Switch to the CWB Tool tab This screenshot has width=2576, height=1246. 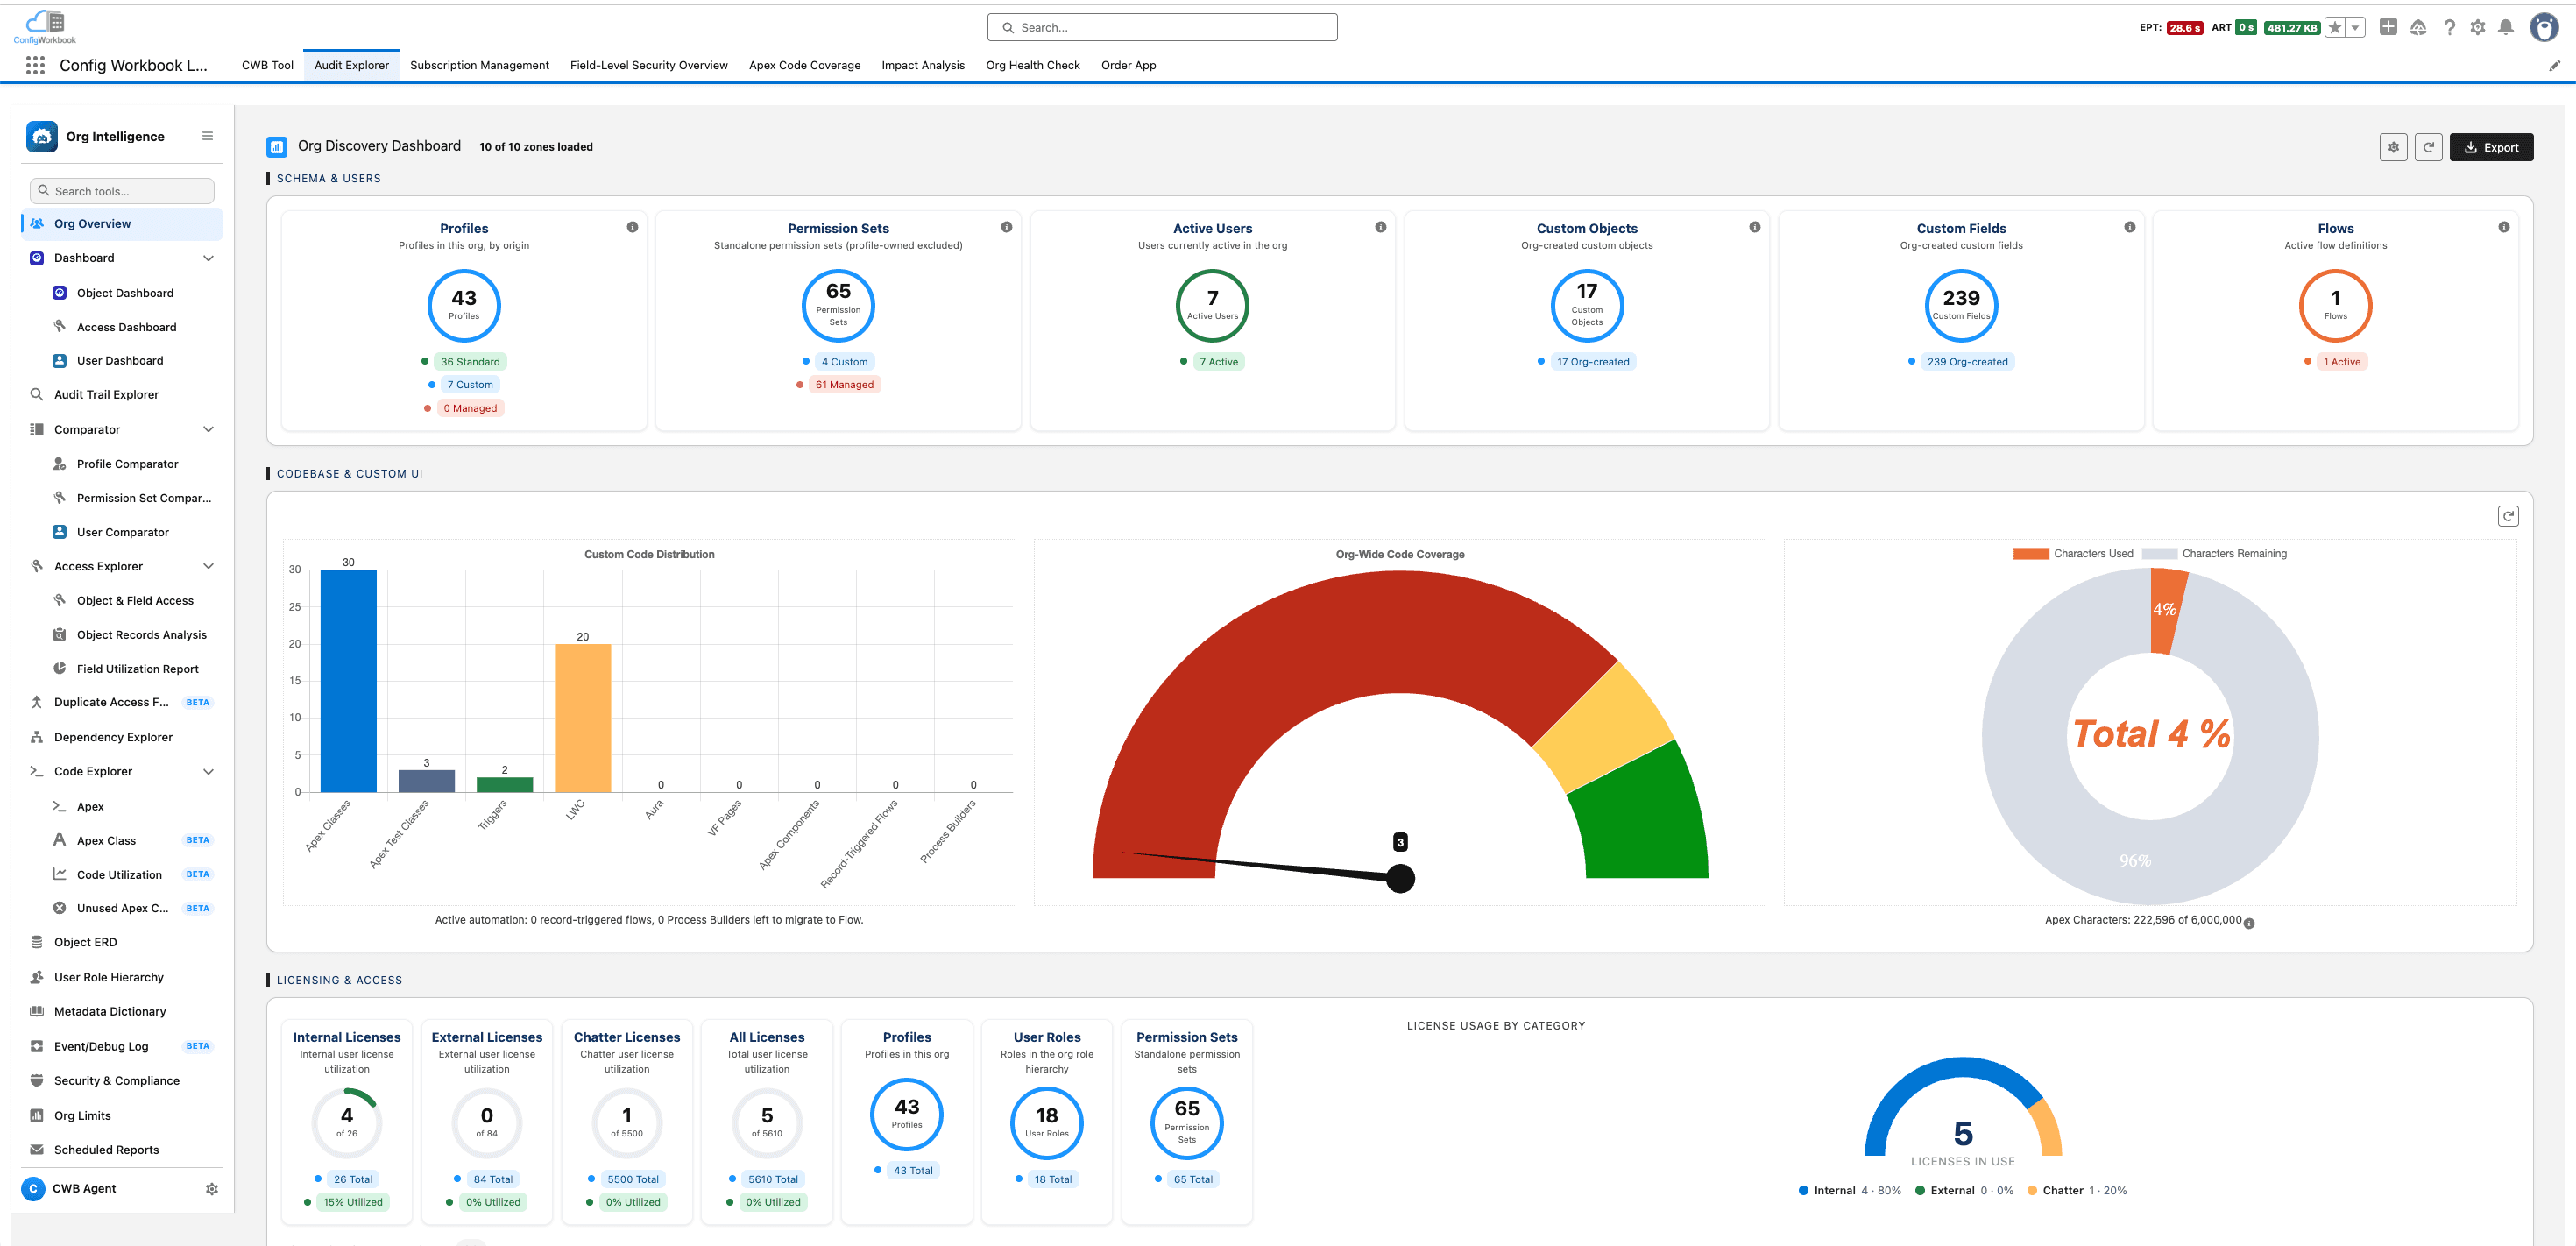click(x=267, y=65)
